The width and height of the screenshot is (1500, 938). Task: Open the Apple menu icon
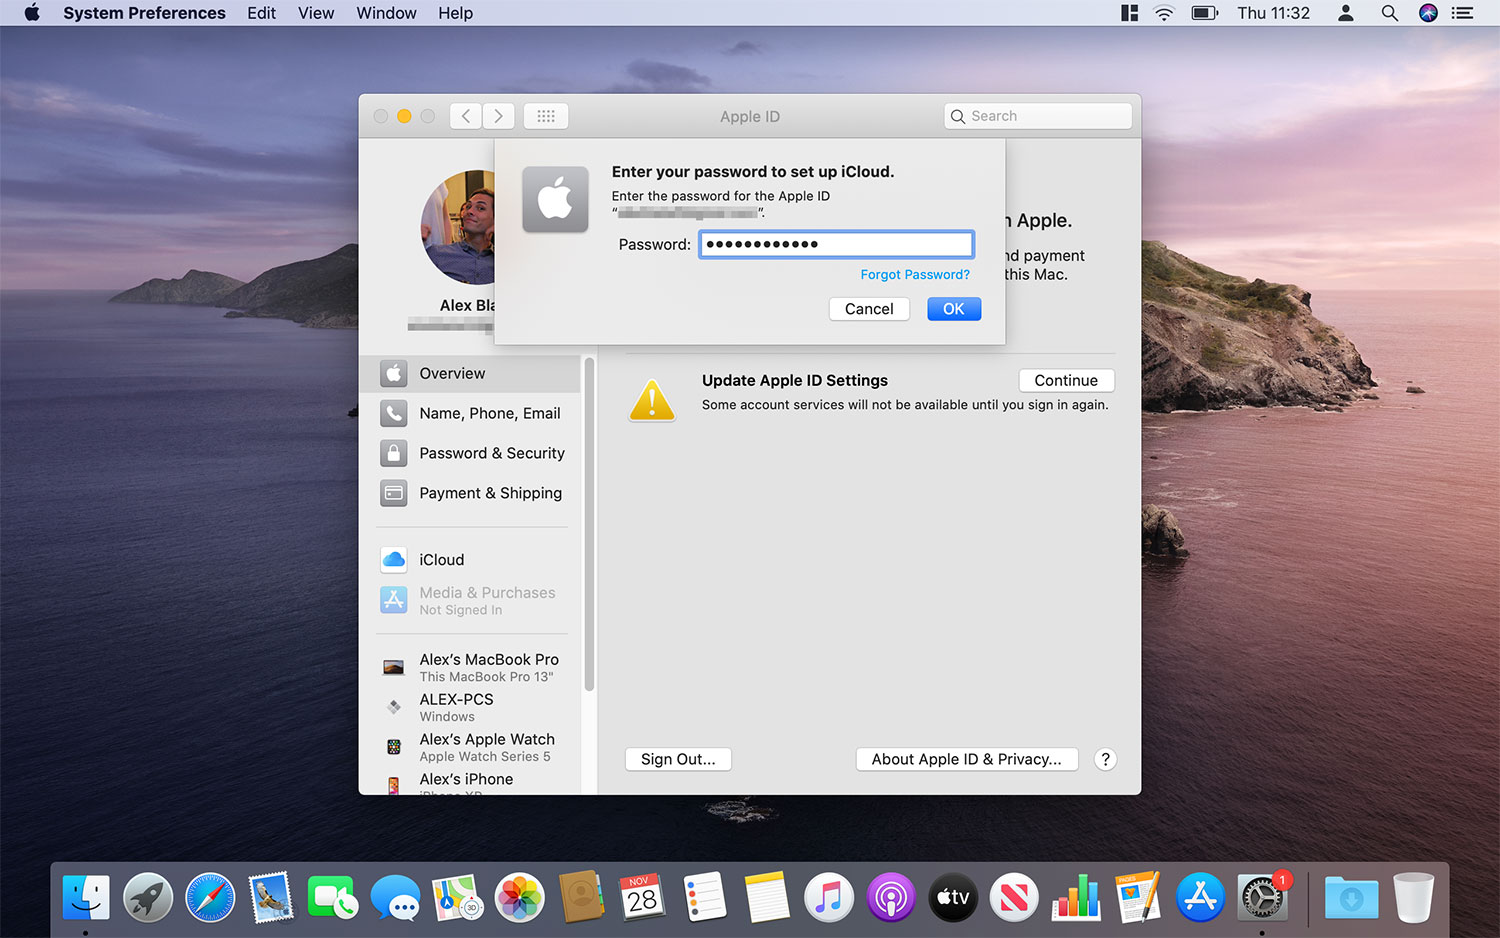coord(32,13)
